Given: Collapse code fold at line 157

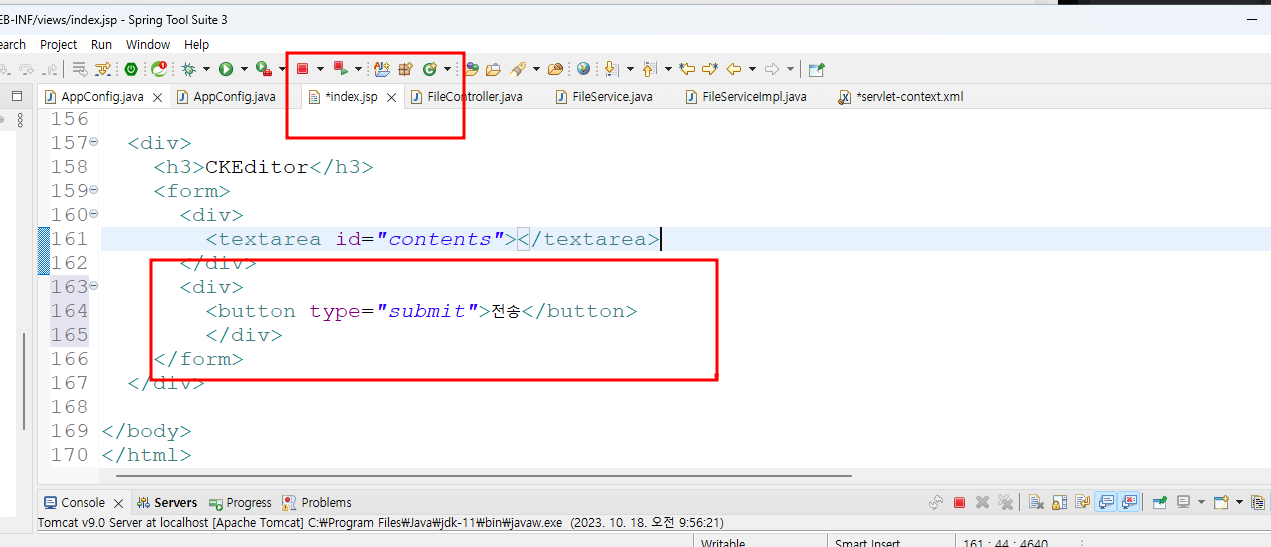Looking at the screenshot, I should (x=94, y=142).
